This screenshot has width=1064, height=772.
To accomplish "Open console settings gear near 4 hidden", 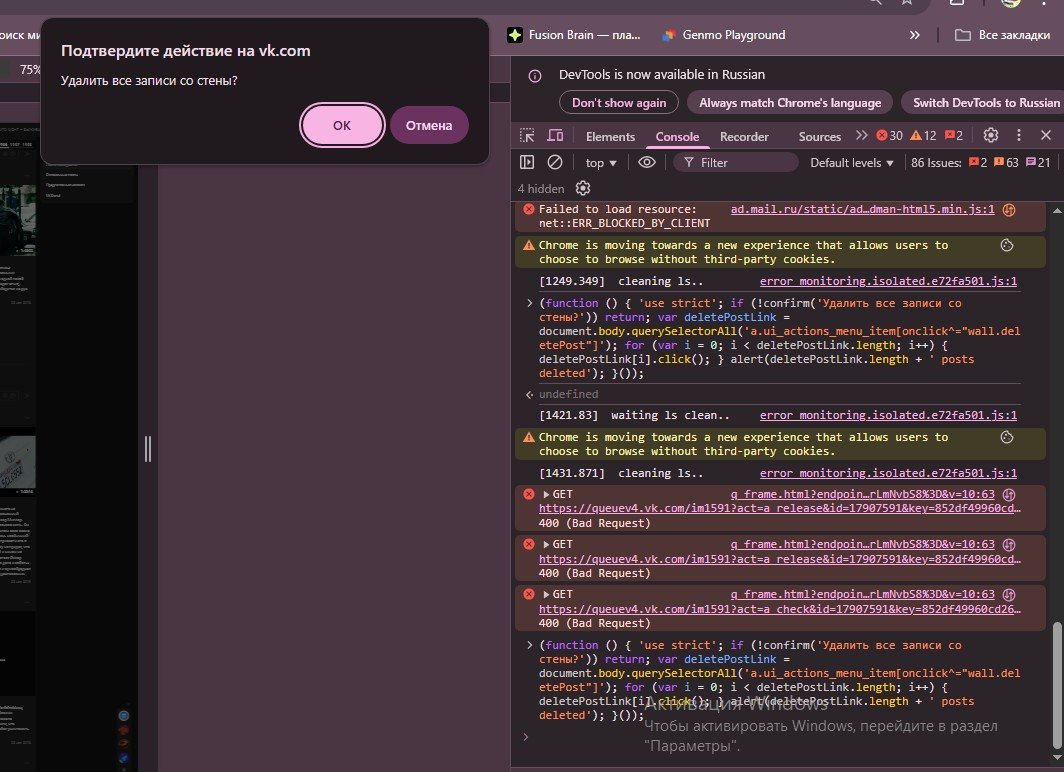I will point(583,188).
